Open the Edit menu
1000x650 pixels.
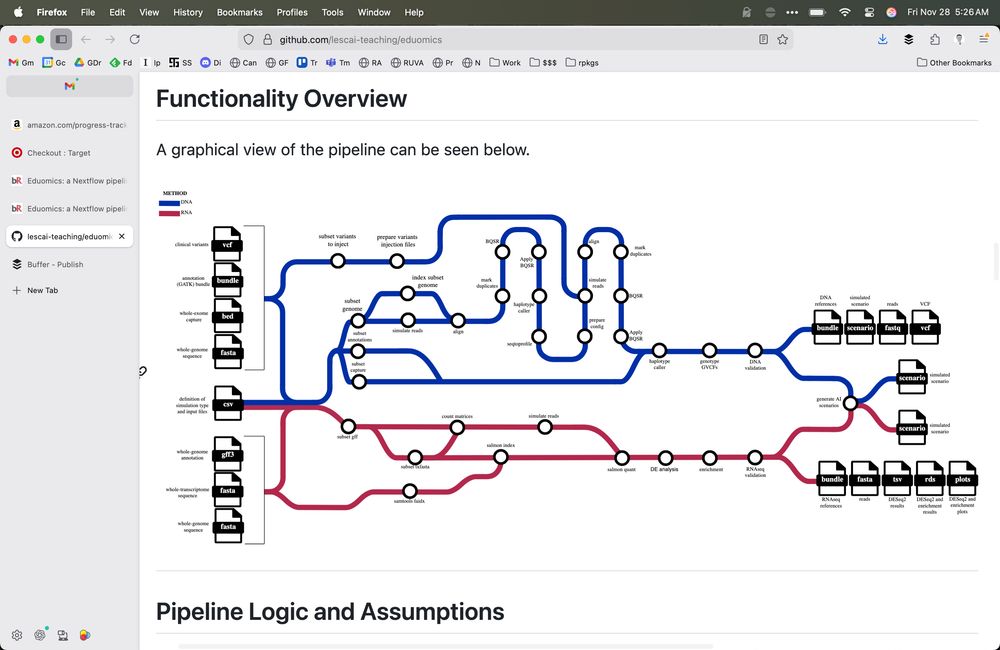(117, 12)
